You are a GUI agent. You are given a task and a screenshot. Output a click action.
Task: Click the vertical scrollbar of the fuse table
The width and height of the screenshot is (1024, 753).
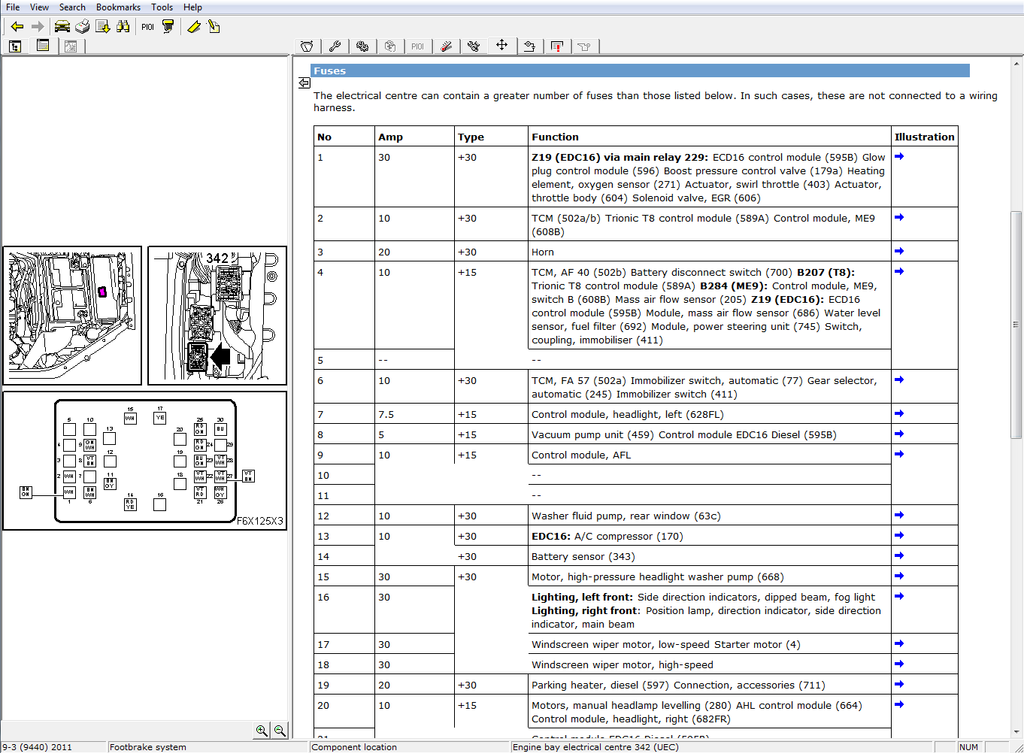pos(1016,325)
